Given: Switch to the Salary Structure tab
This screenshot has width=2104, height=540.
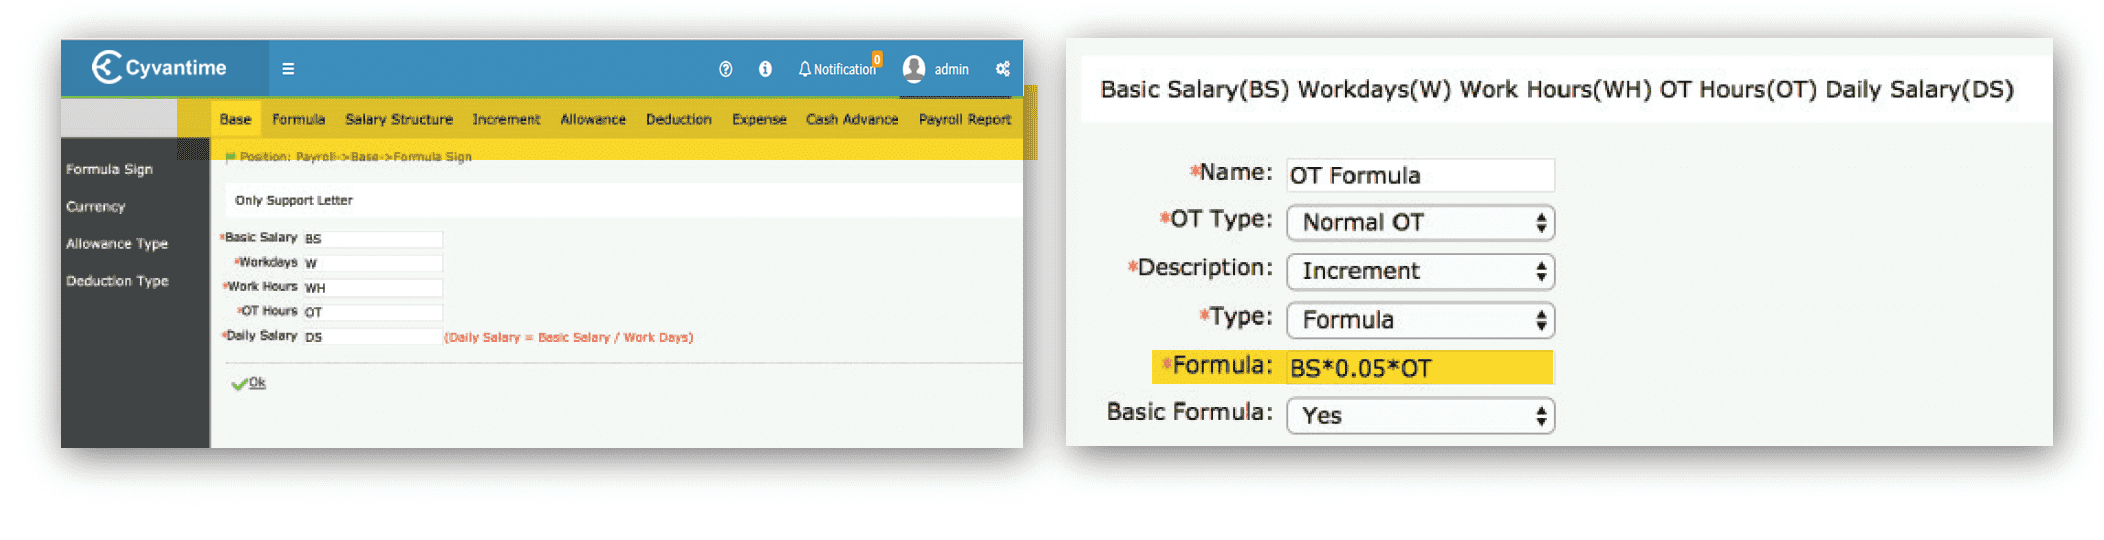Looking at the screenshot, I should click(398, 119).
